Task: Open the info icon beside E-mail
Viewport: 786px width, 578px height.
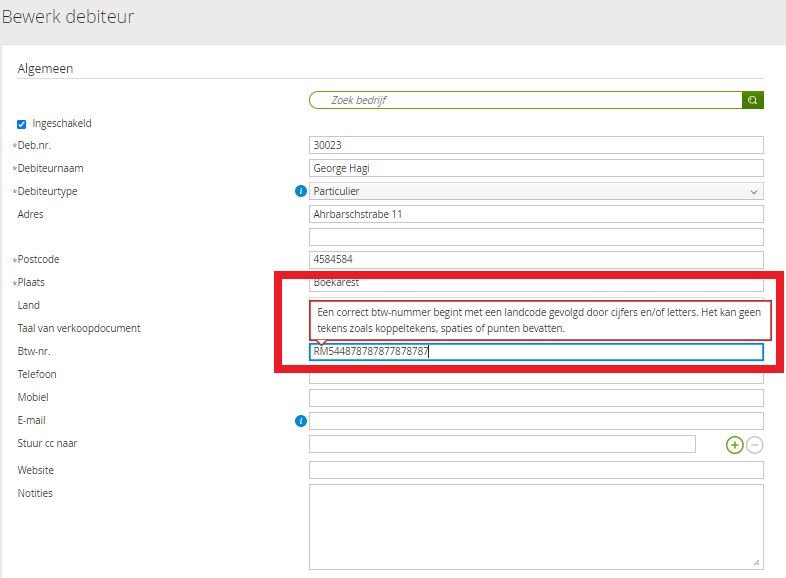Action: click(301, 421)
